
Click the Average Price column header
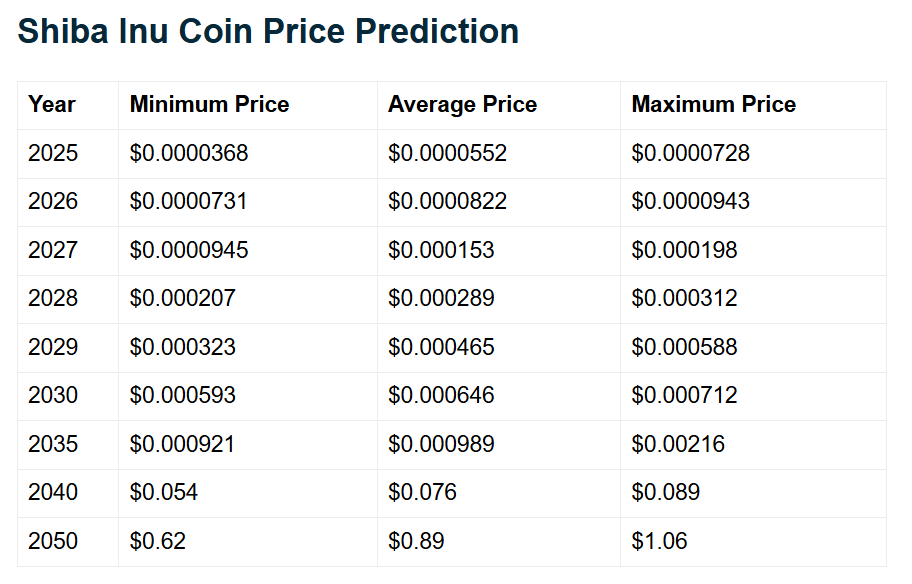(x=462, y=105)
